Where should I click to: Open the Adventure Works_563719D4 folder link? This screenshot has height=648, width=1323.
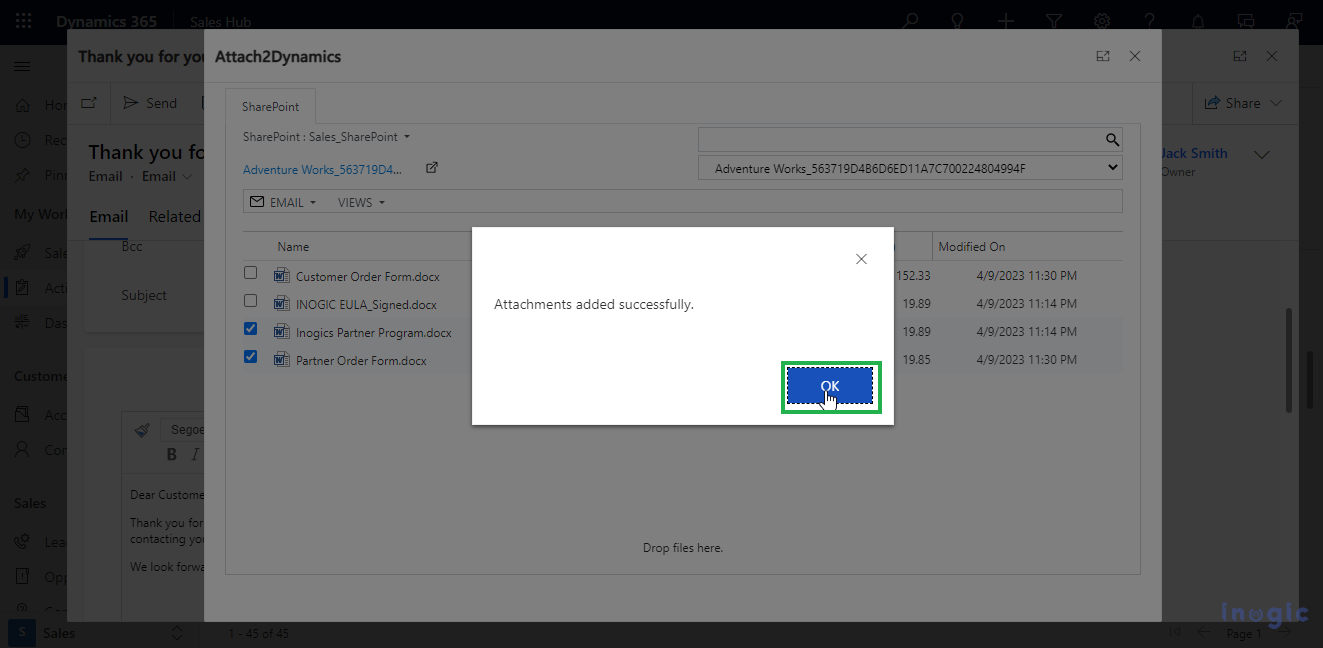(322, 169)
